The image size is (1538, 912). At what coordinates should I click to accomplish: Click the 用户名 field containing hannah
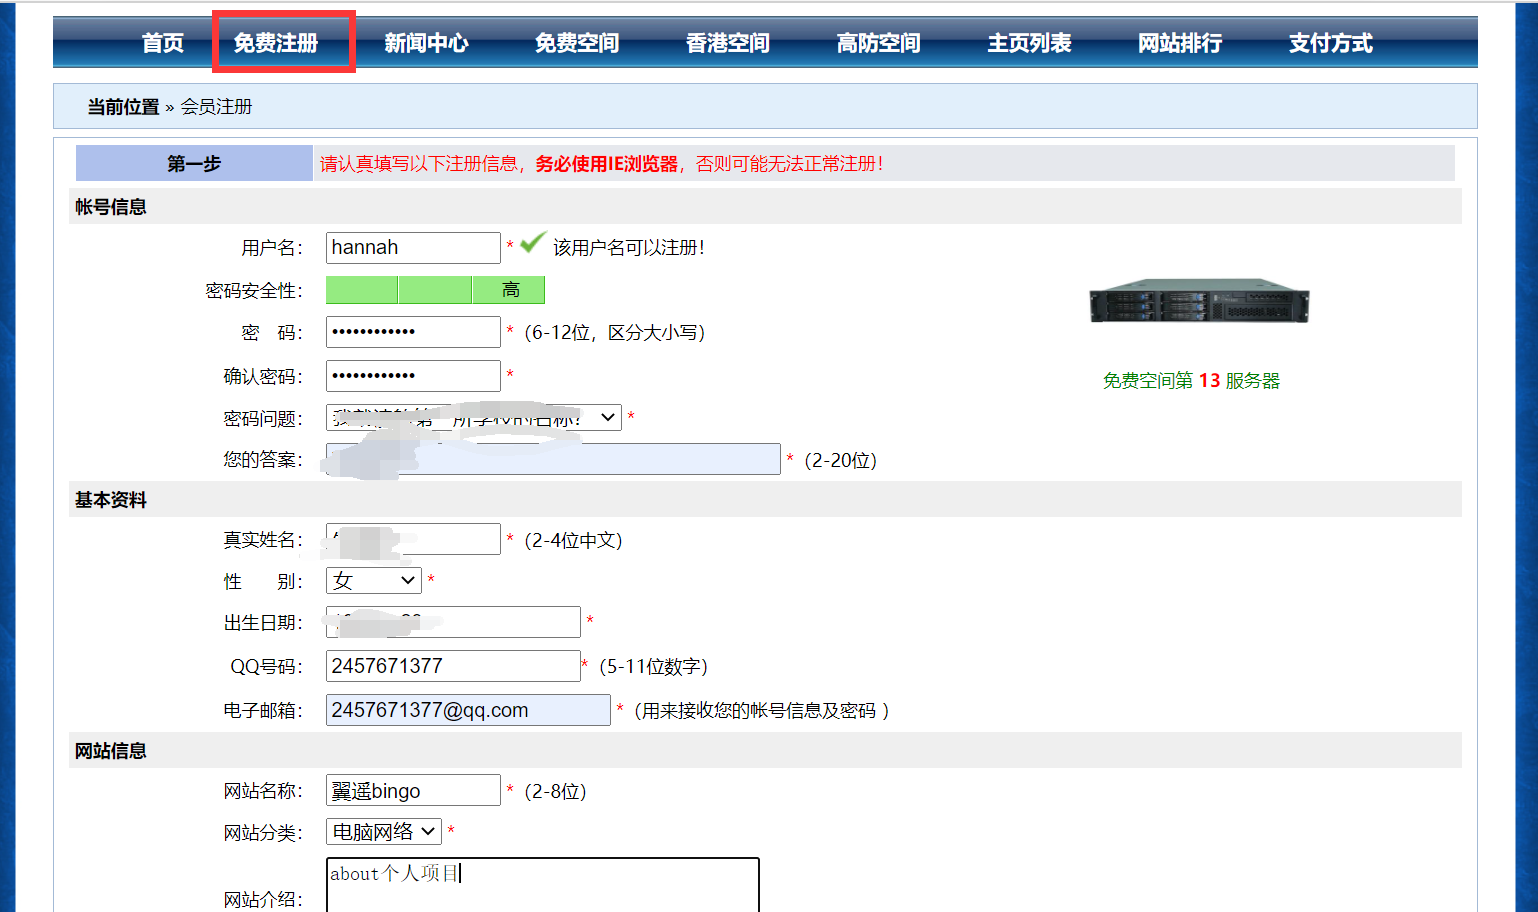tap(413, 248)
